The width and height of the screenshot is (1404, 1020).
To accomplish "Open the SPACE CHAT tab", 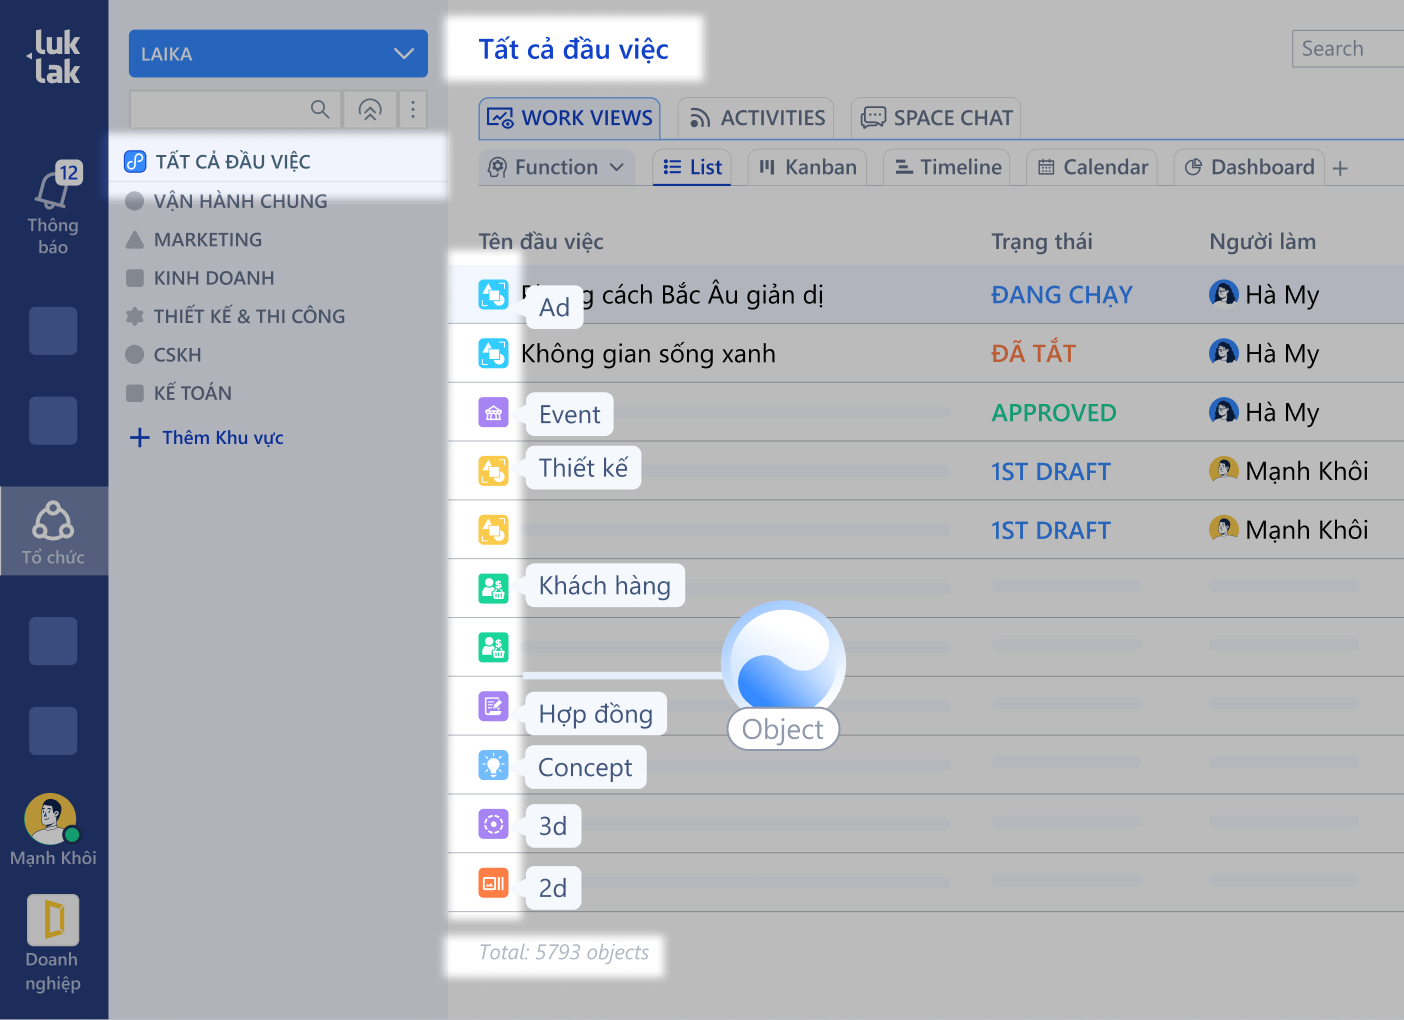I will coord(937,118).
